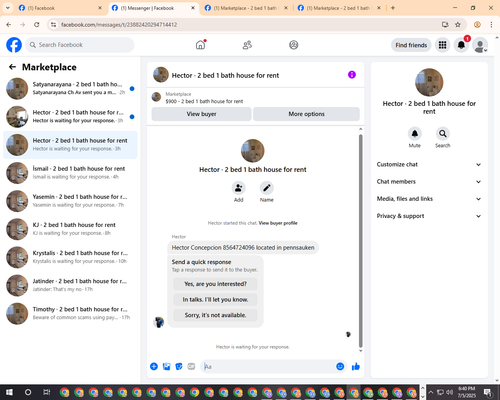Screen dimensions: 500x400
Task: Click Find friends button
Action: tap(411, 45)
